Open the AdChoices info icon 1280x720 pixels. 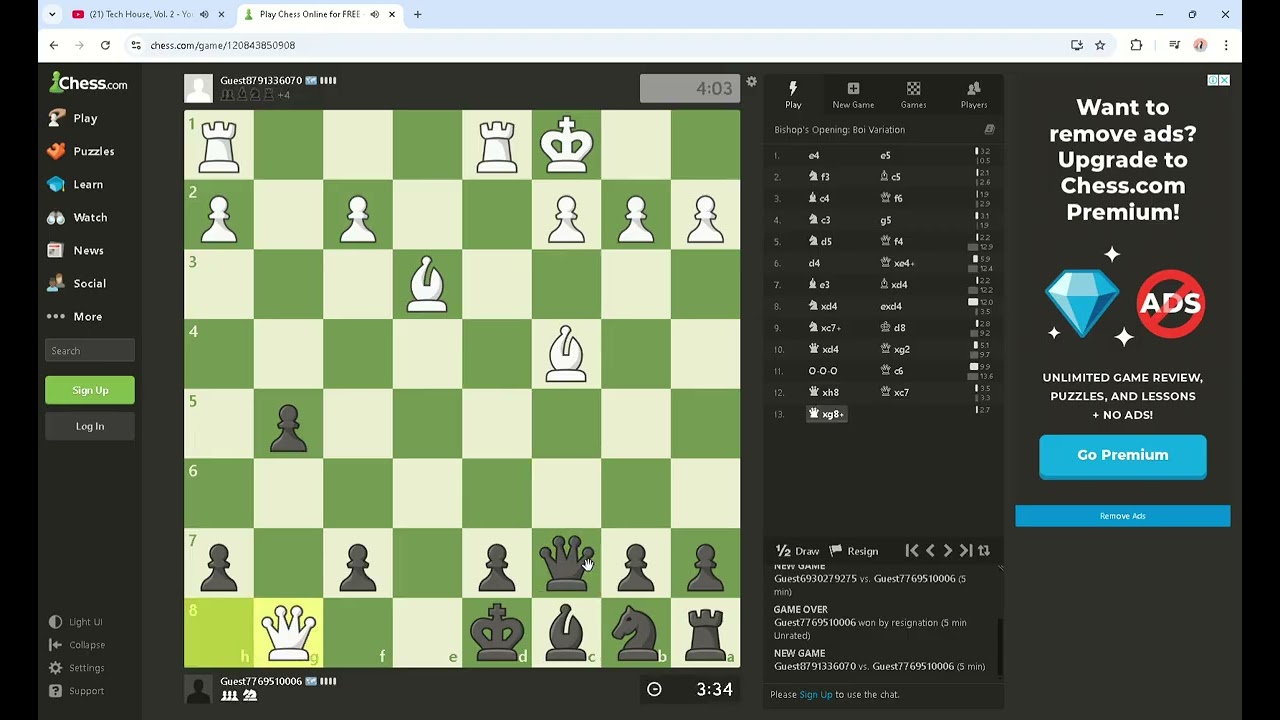[x=1212, y=80]
